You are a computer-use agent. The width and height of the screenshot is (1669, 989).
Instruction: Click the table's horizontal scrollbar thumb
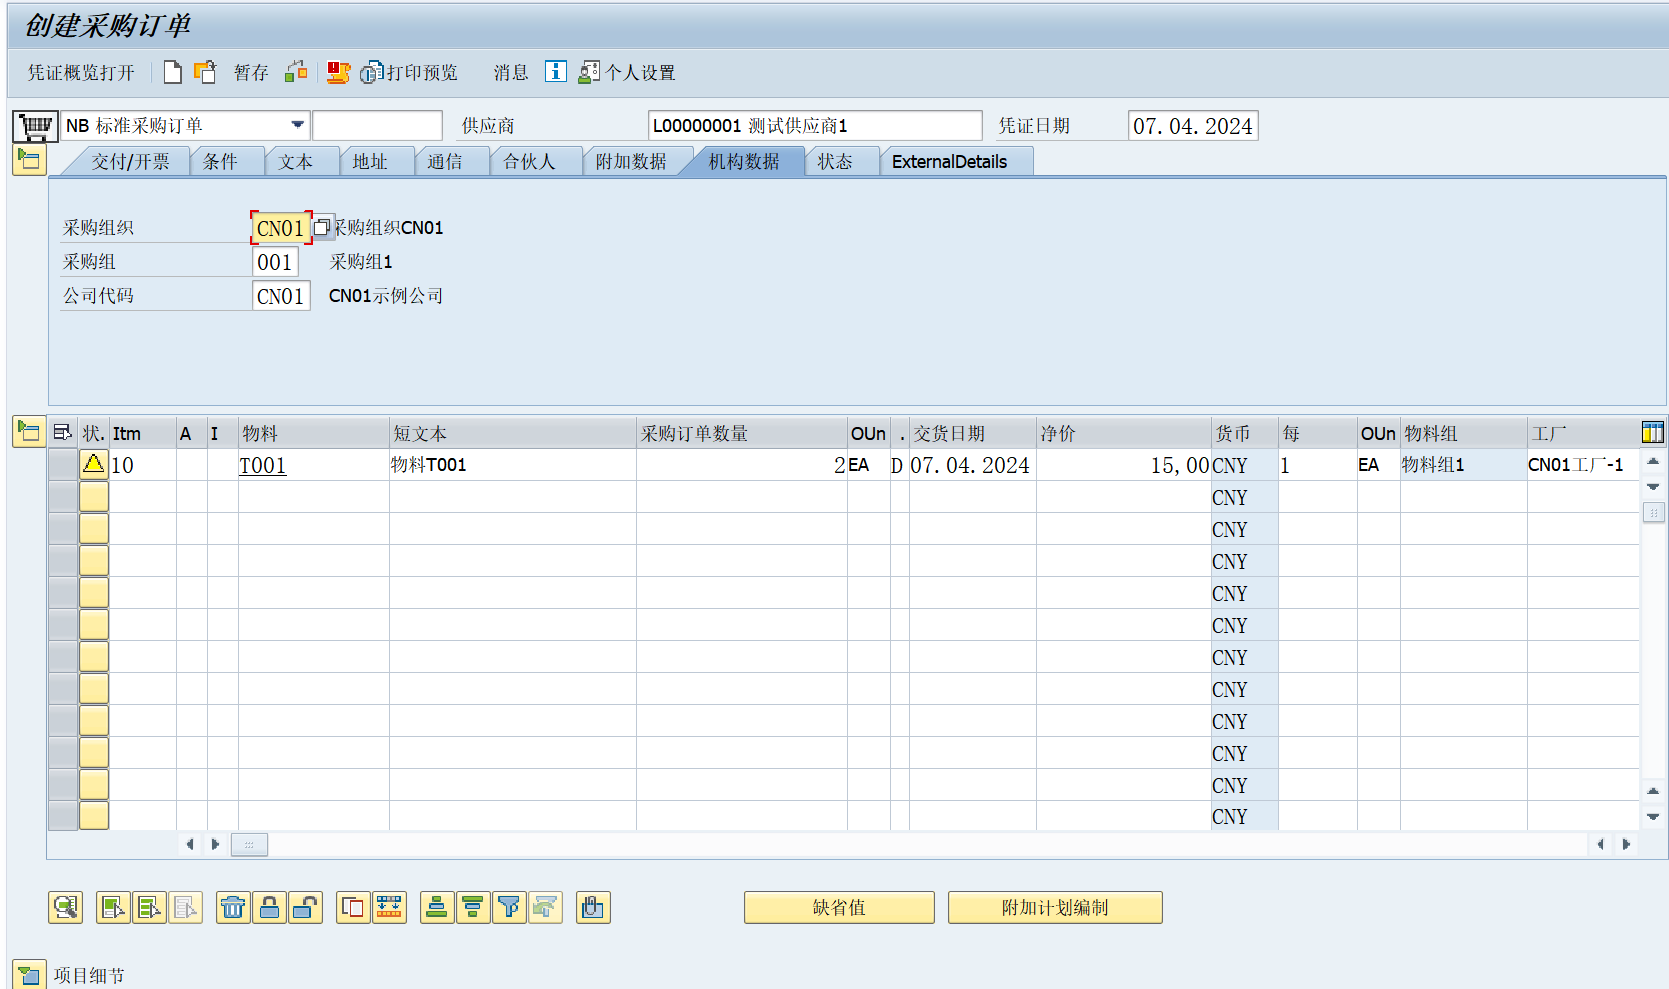(x=249, y=845)
